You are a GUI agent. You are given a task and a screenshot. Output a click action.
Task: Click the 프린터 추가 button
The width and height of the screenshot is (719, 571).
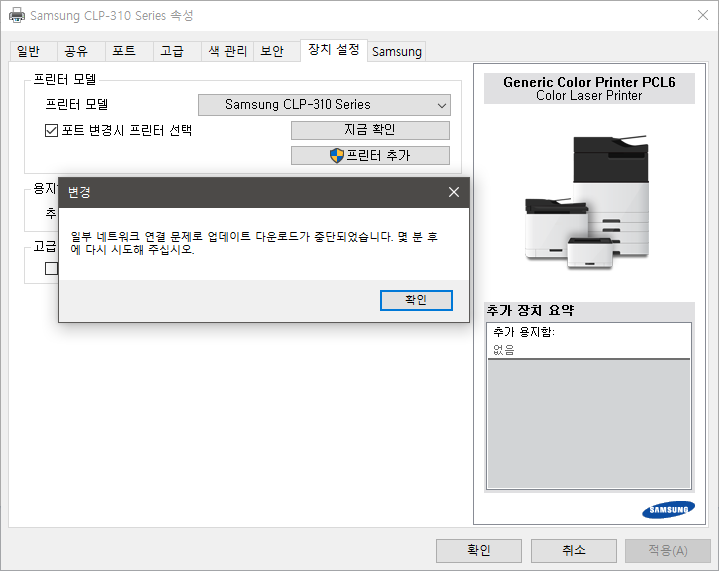370,155
